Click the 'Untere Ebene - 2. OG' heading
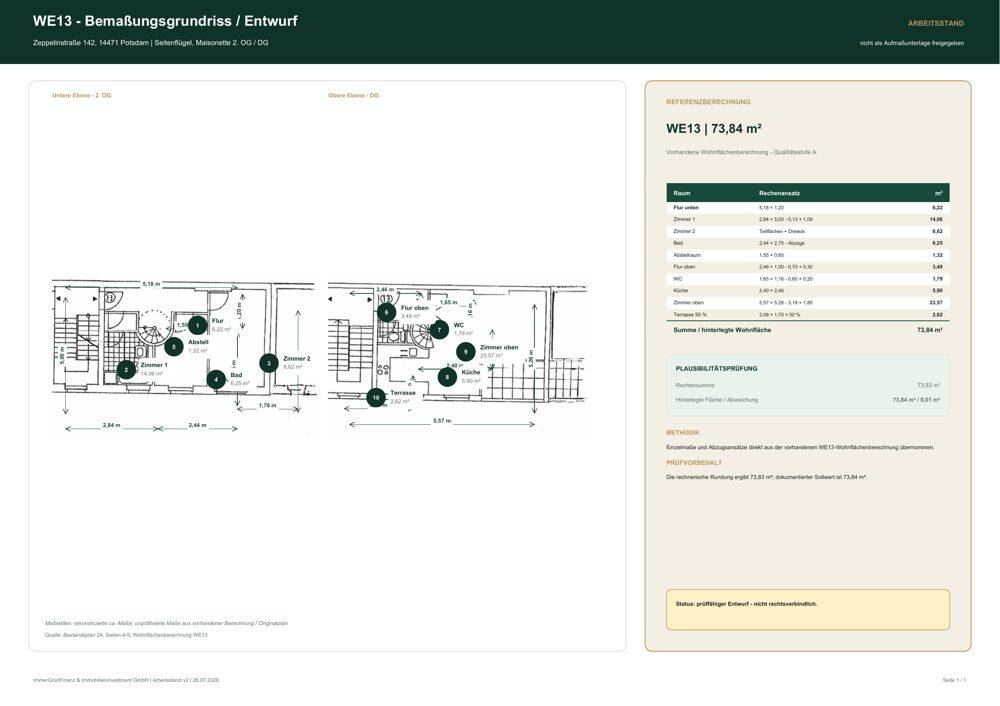1000x706 pixels. pyautogui.click(x=82, y=95)
